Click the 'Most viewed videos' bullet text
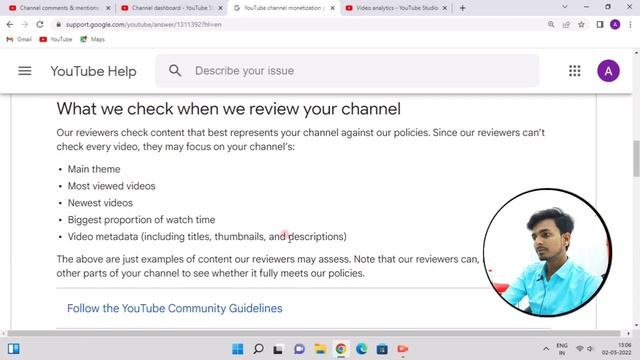This screenshot has width=640, height=360. point(111,186)
